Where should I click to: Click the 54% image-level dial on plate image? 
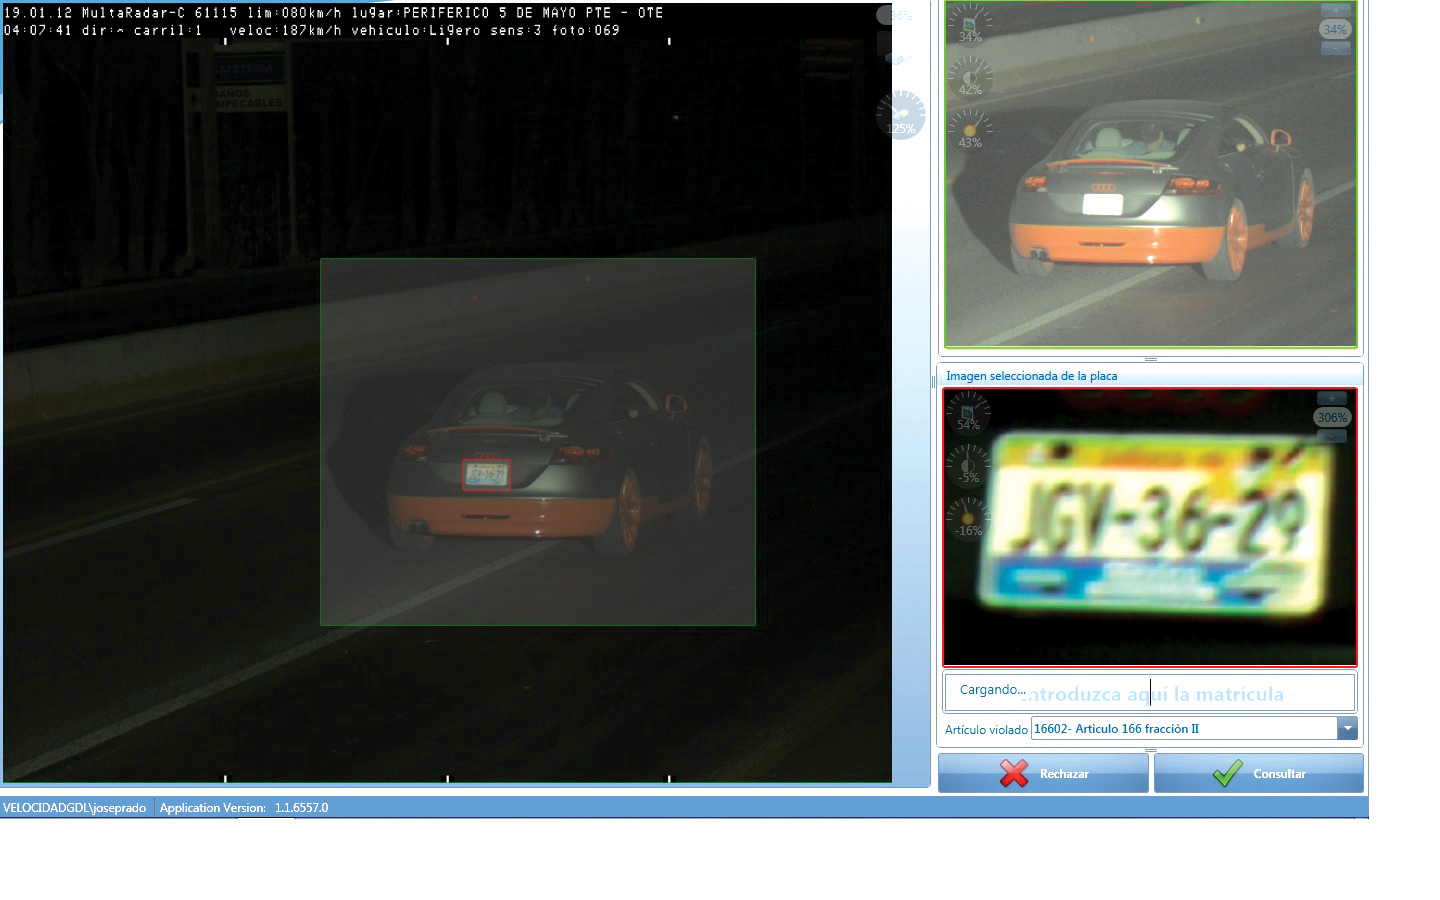968,413
